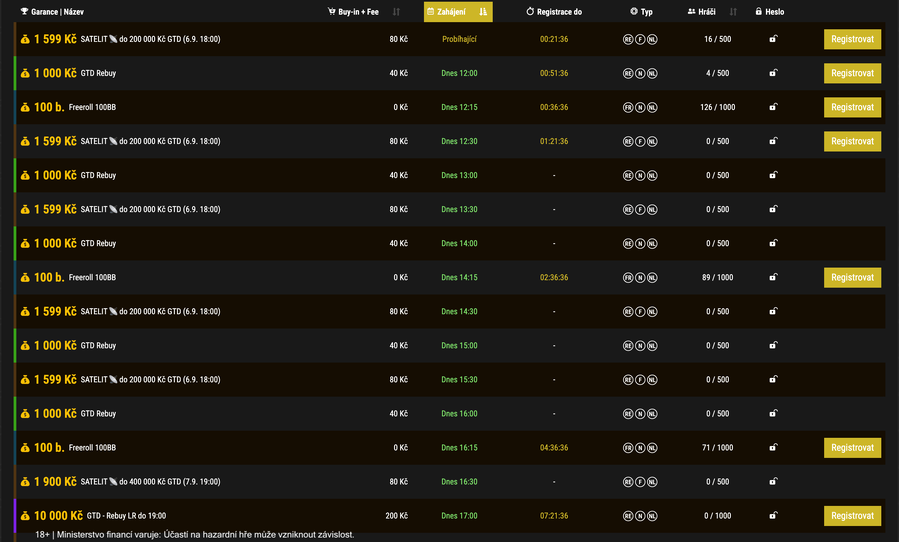
Task: Click NL type icon in Dnes 14:00 row
Action: point(652,244)
